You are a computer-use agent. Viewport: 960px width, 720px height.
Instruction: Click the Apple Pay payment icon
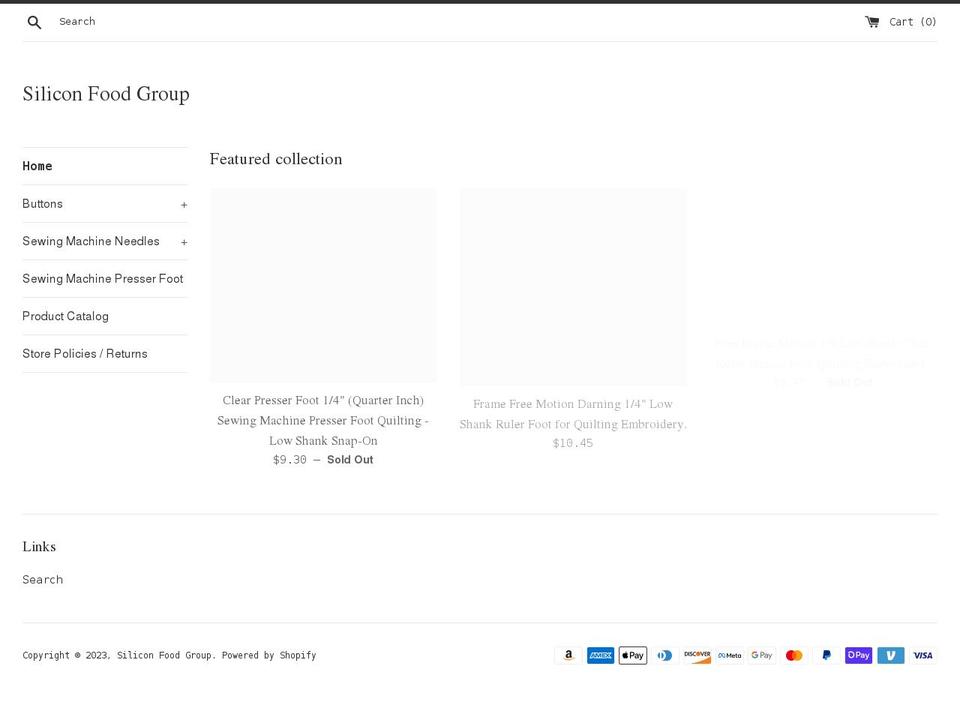[x=632, y=655]
